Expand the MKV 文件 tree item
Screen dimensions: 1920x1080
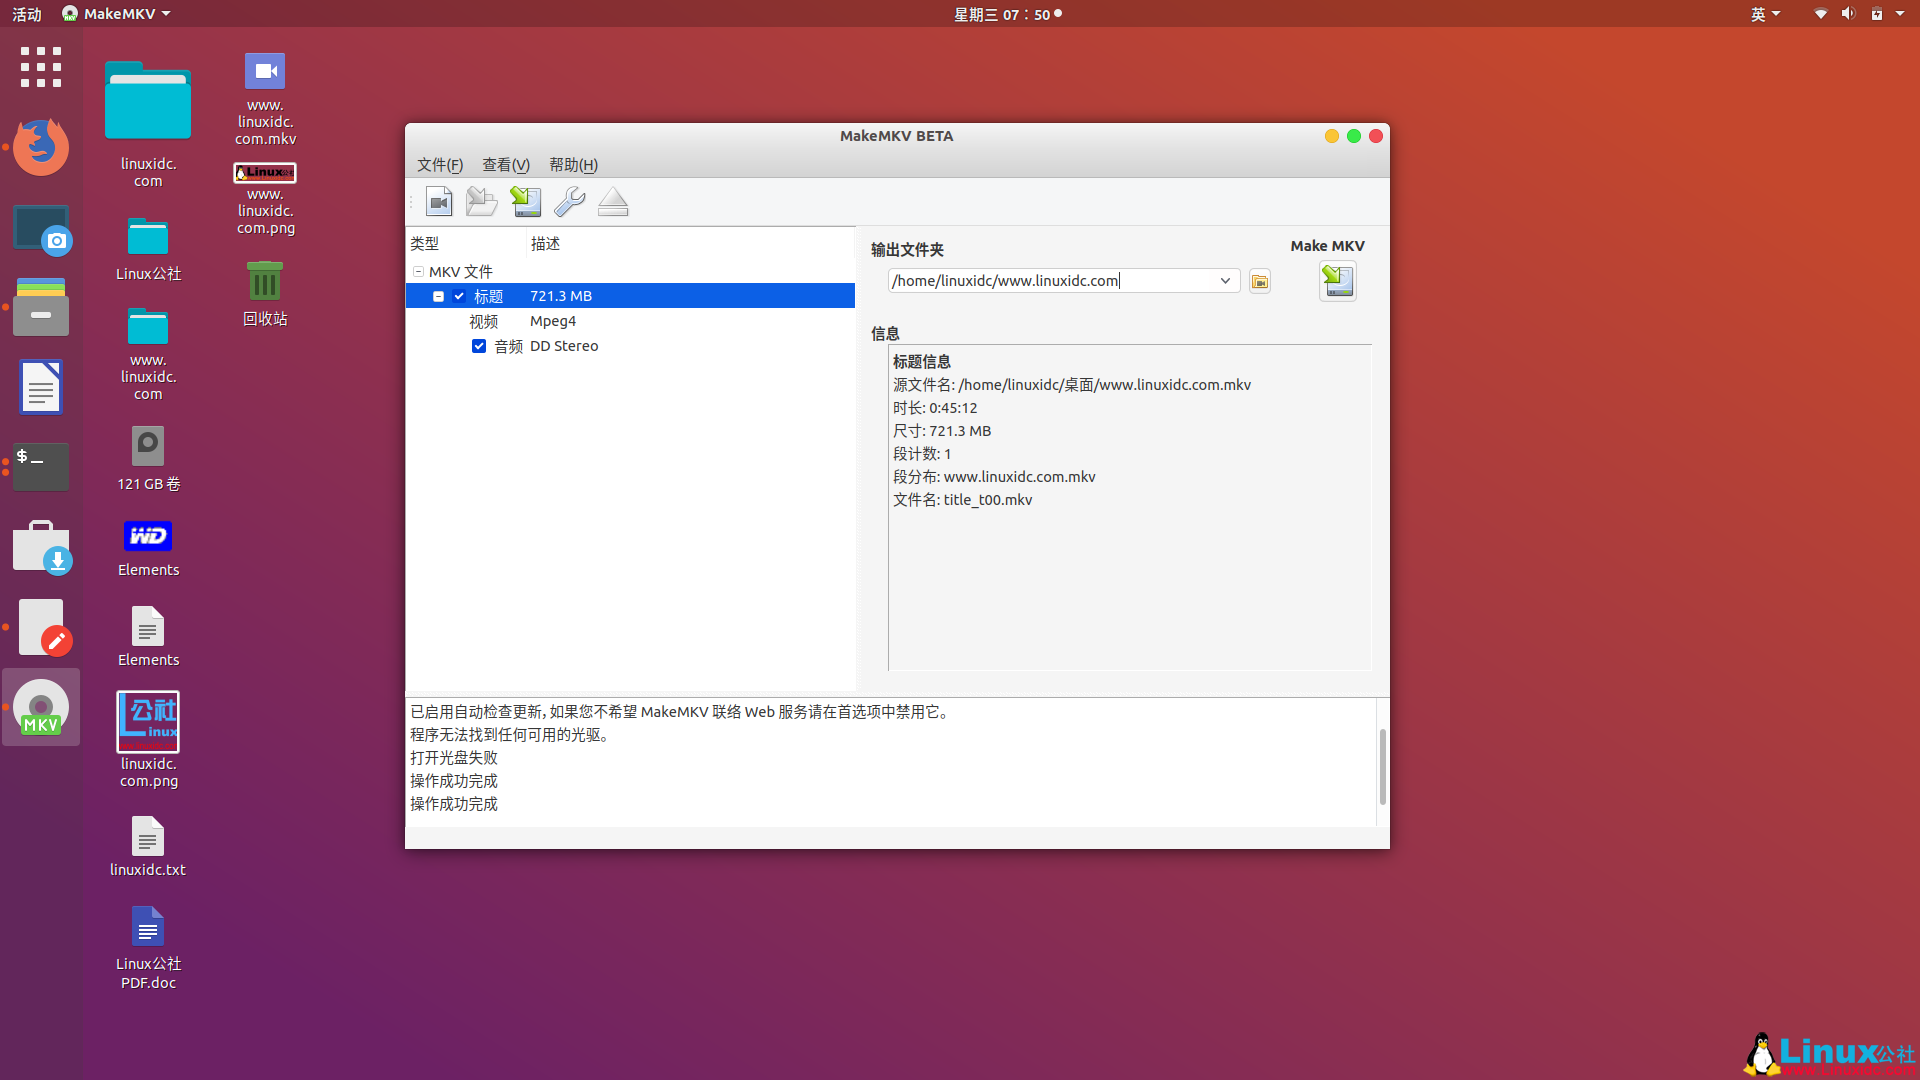[x=417, y=270]
